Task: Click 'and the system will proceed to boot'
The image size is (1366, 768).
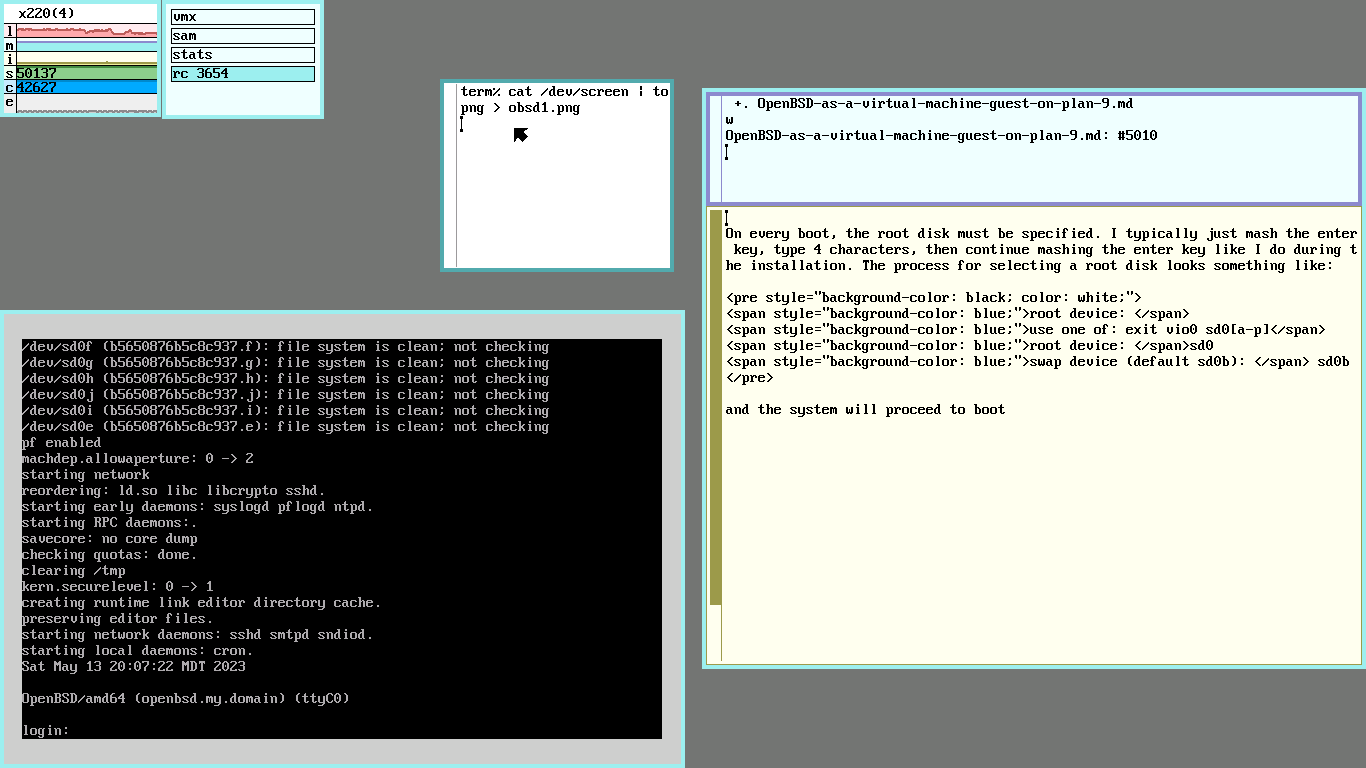Action: coord(865,410)
